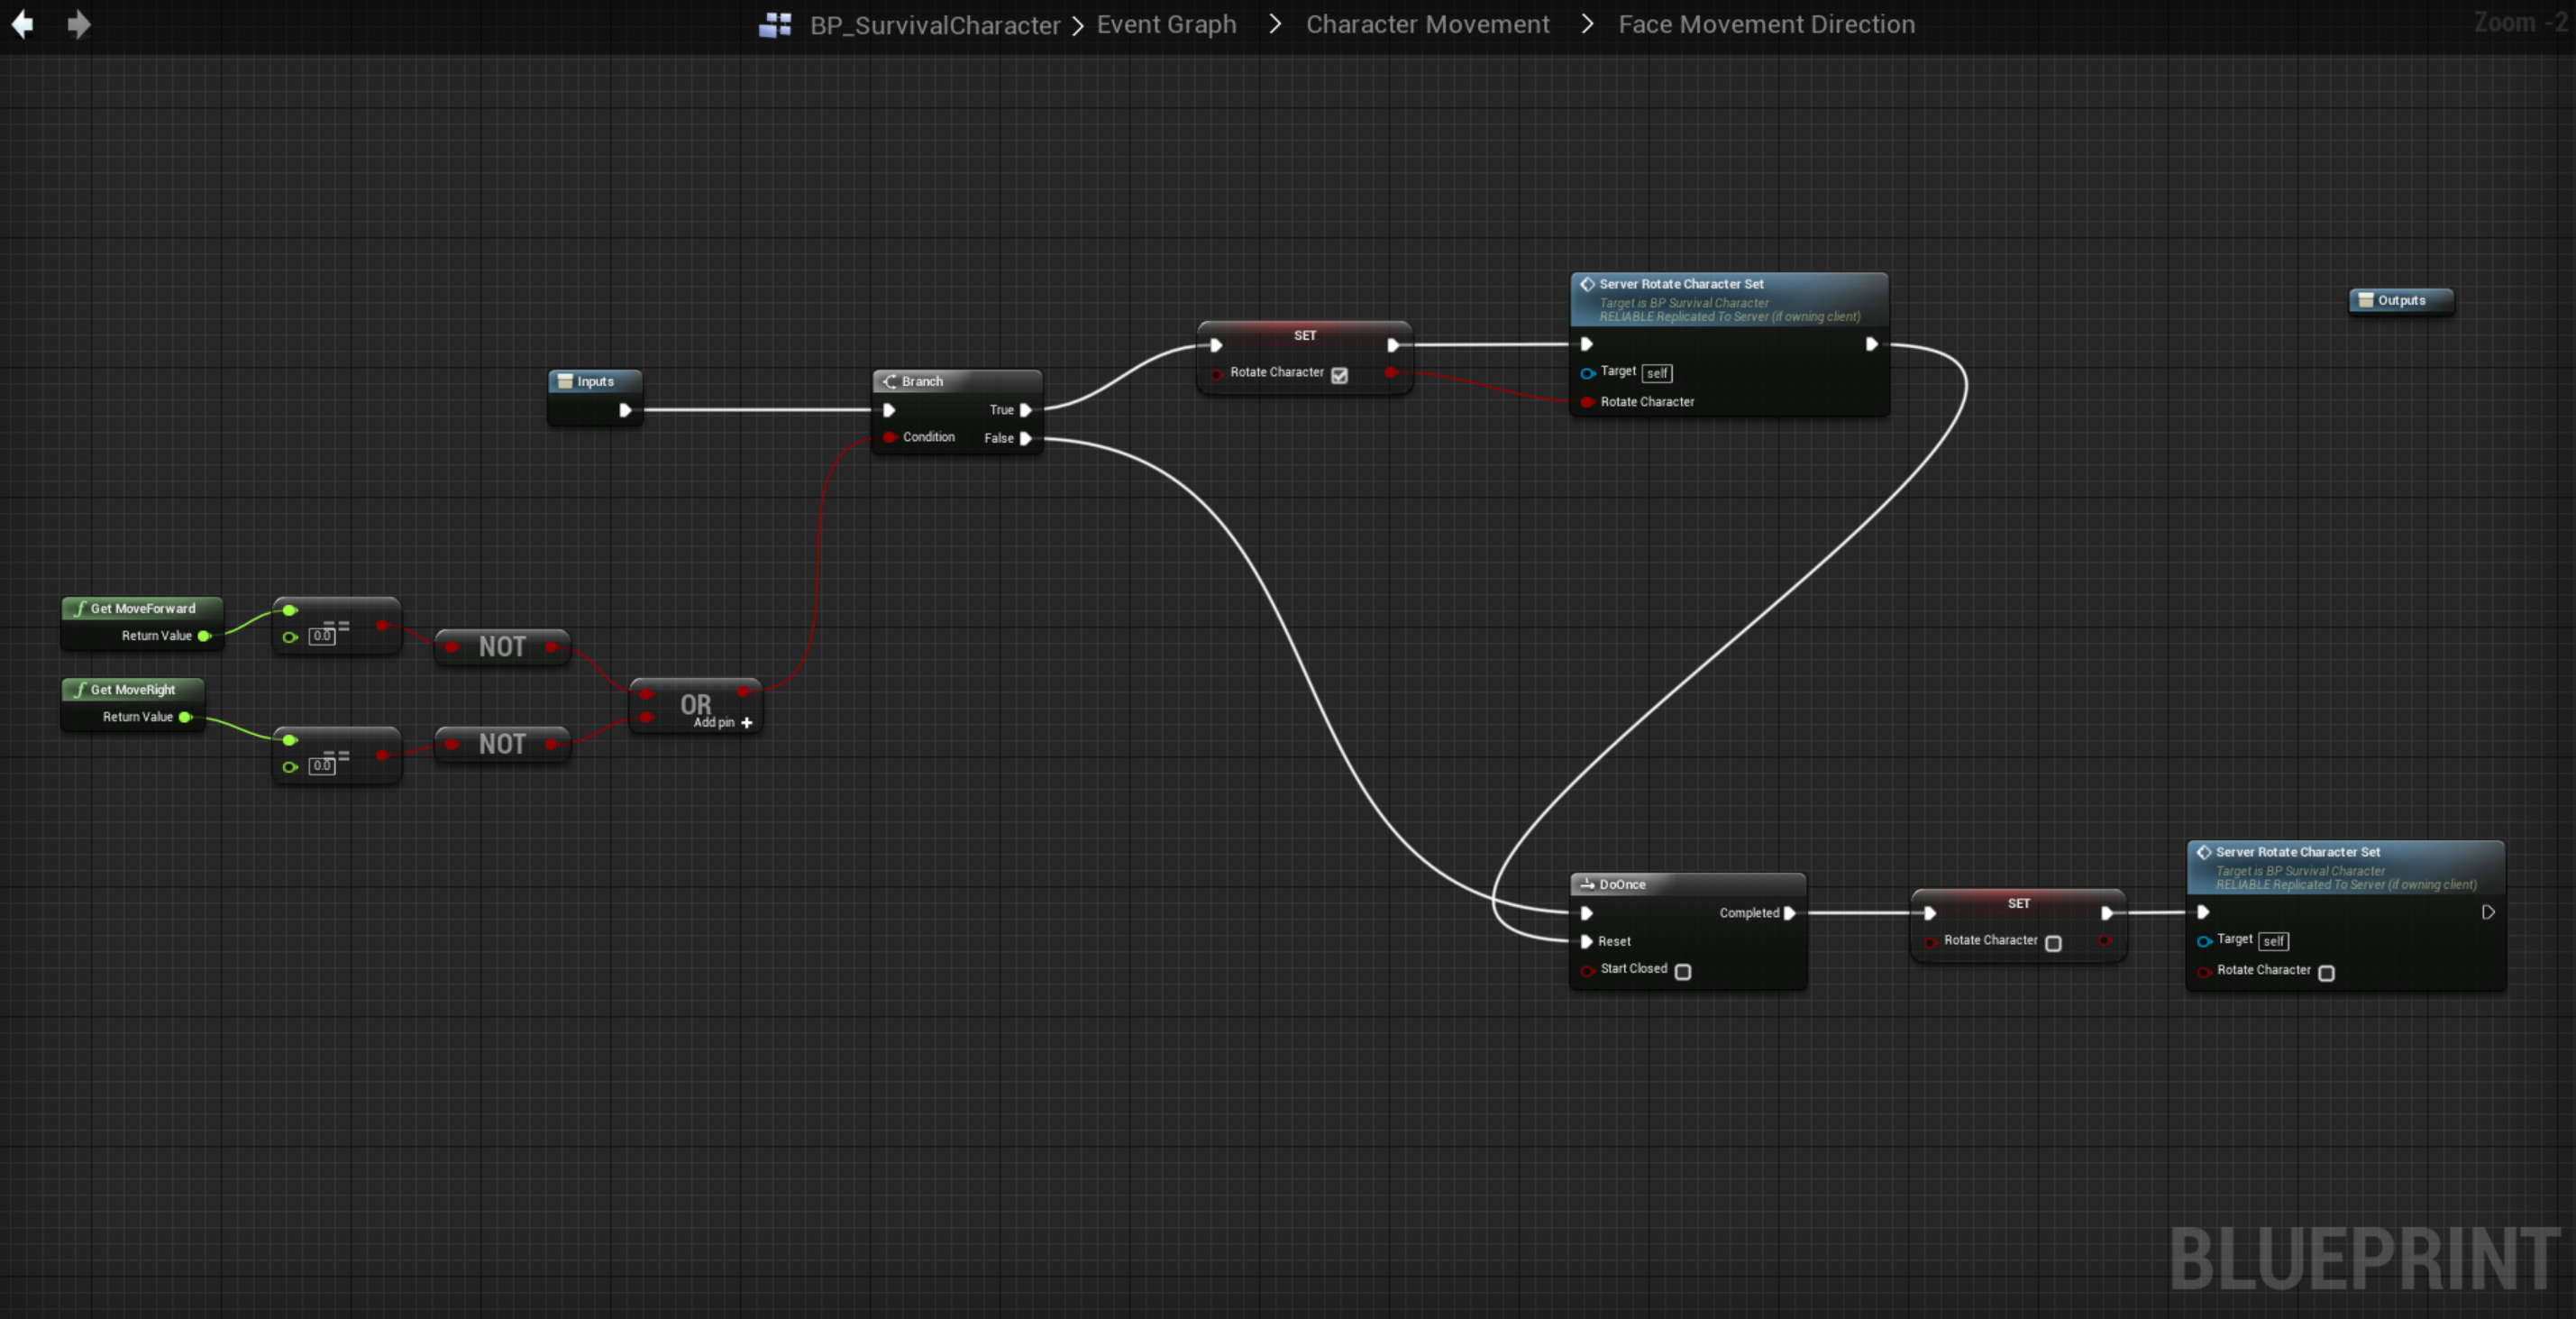Enable Start Closed on DoOnce node
This screenshot has width=2576, height=1319.
coord(1683,971)
